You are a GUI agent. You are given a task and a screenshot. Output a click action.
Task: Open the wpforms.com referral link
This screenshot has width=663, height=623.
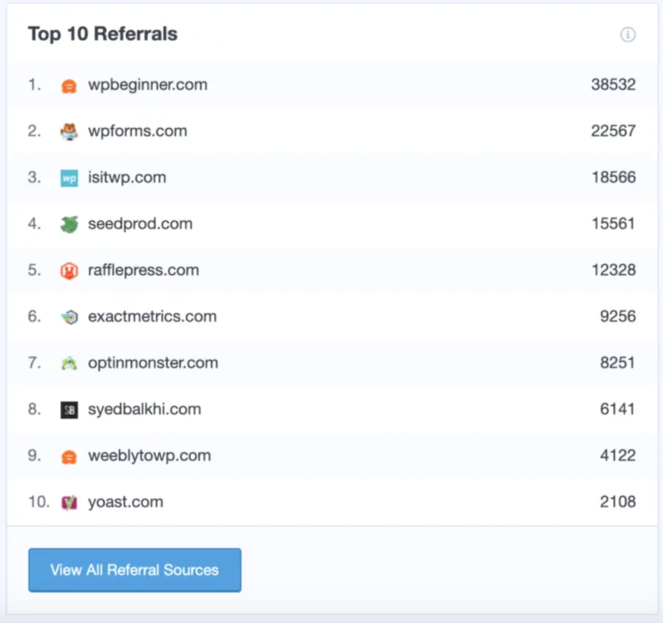pos(137,131)
